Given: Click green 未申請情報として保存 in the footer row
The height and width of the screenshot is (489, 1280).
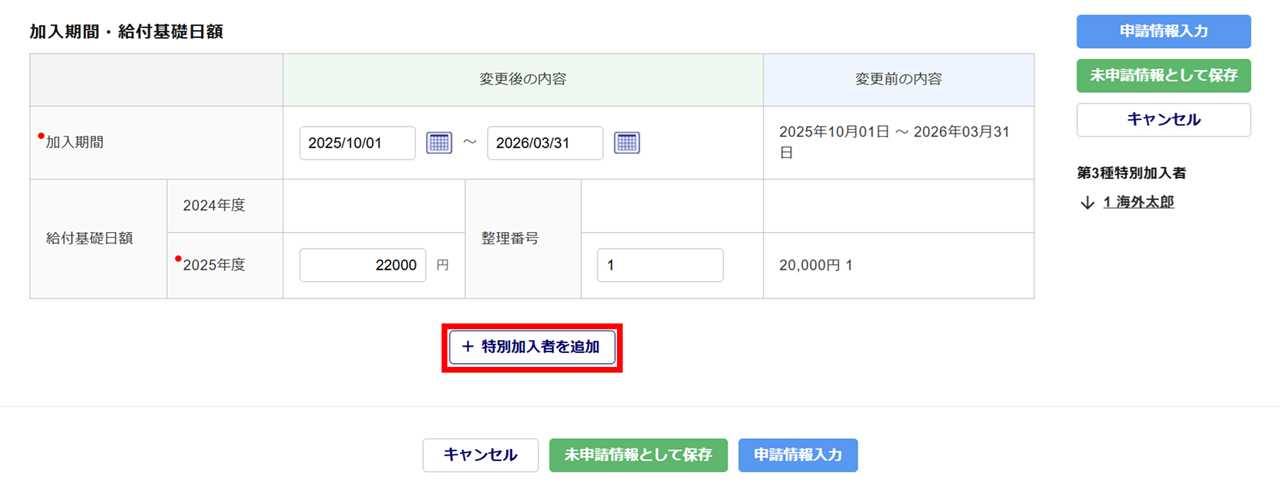Looking at the screenshot, I should tap(638, 455).
